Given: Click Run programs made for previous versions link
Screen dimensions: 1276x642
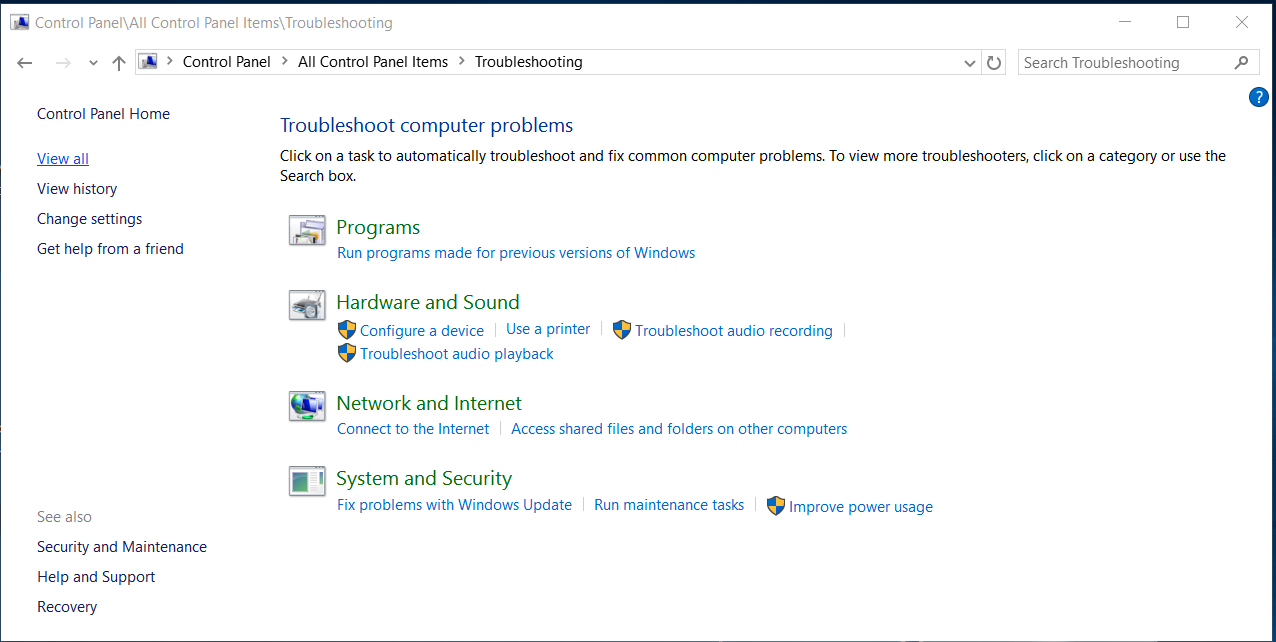Looking at the screenshot, I should pos(516,253).
